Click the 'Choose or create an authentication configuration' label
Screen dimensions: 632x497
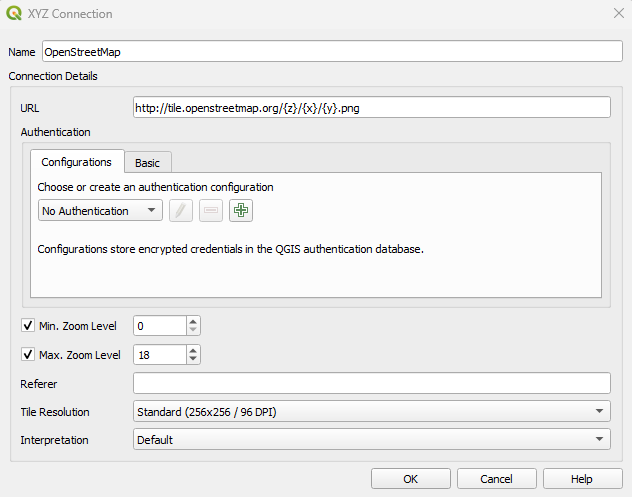click(156, 187)
